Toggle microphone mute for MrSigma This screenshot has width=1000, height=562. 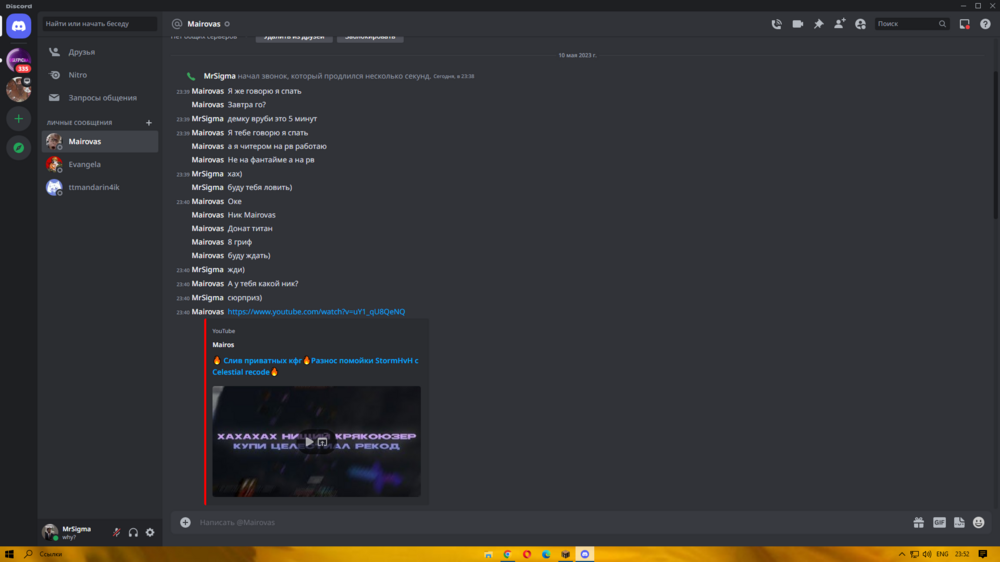click(117, 532)
